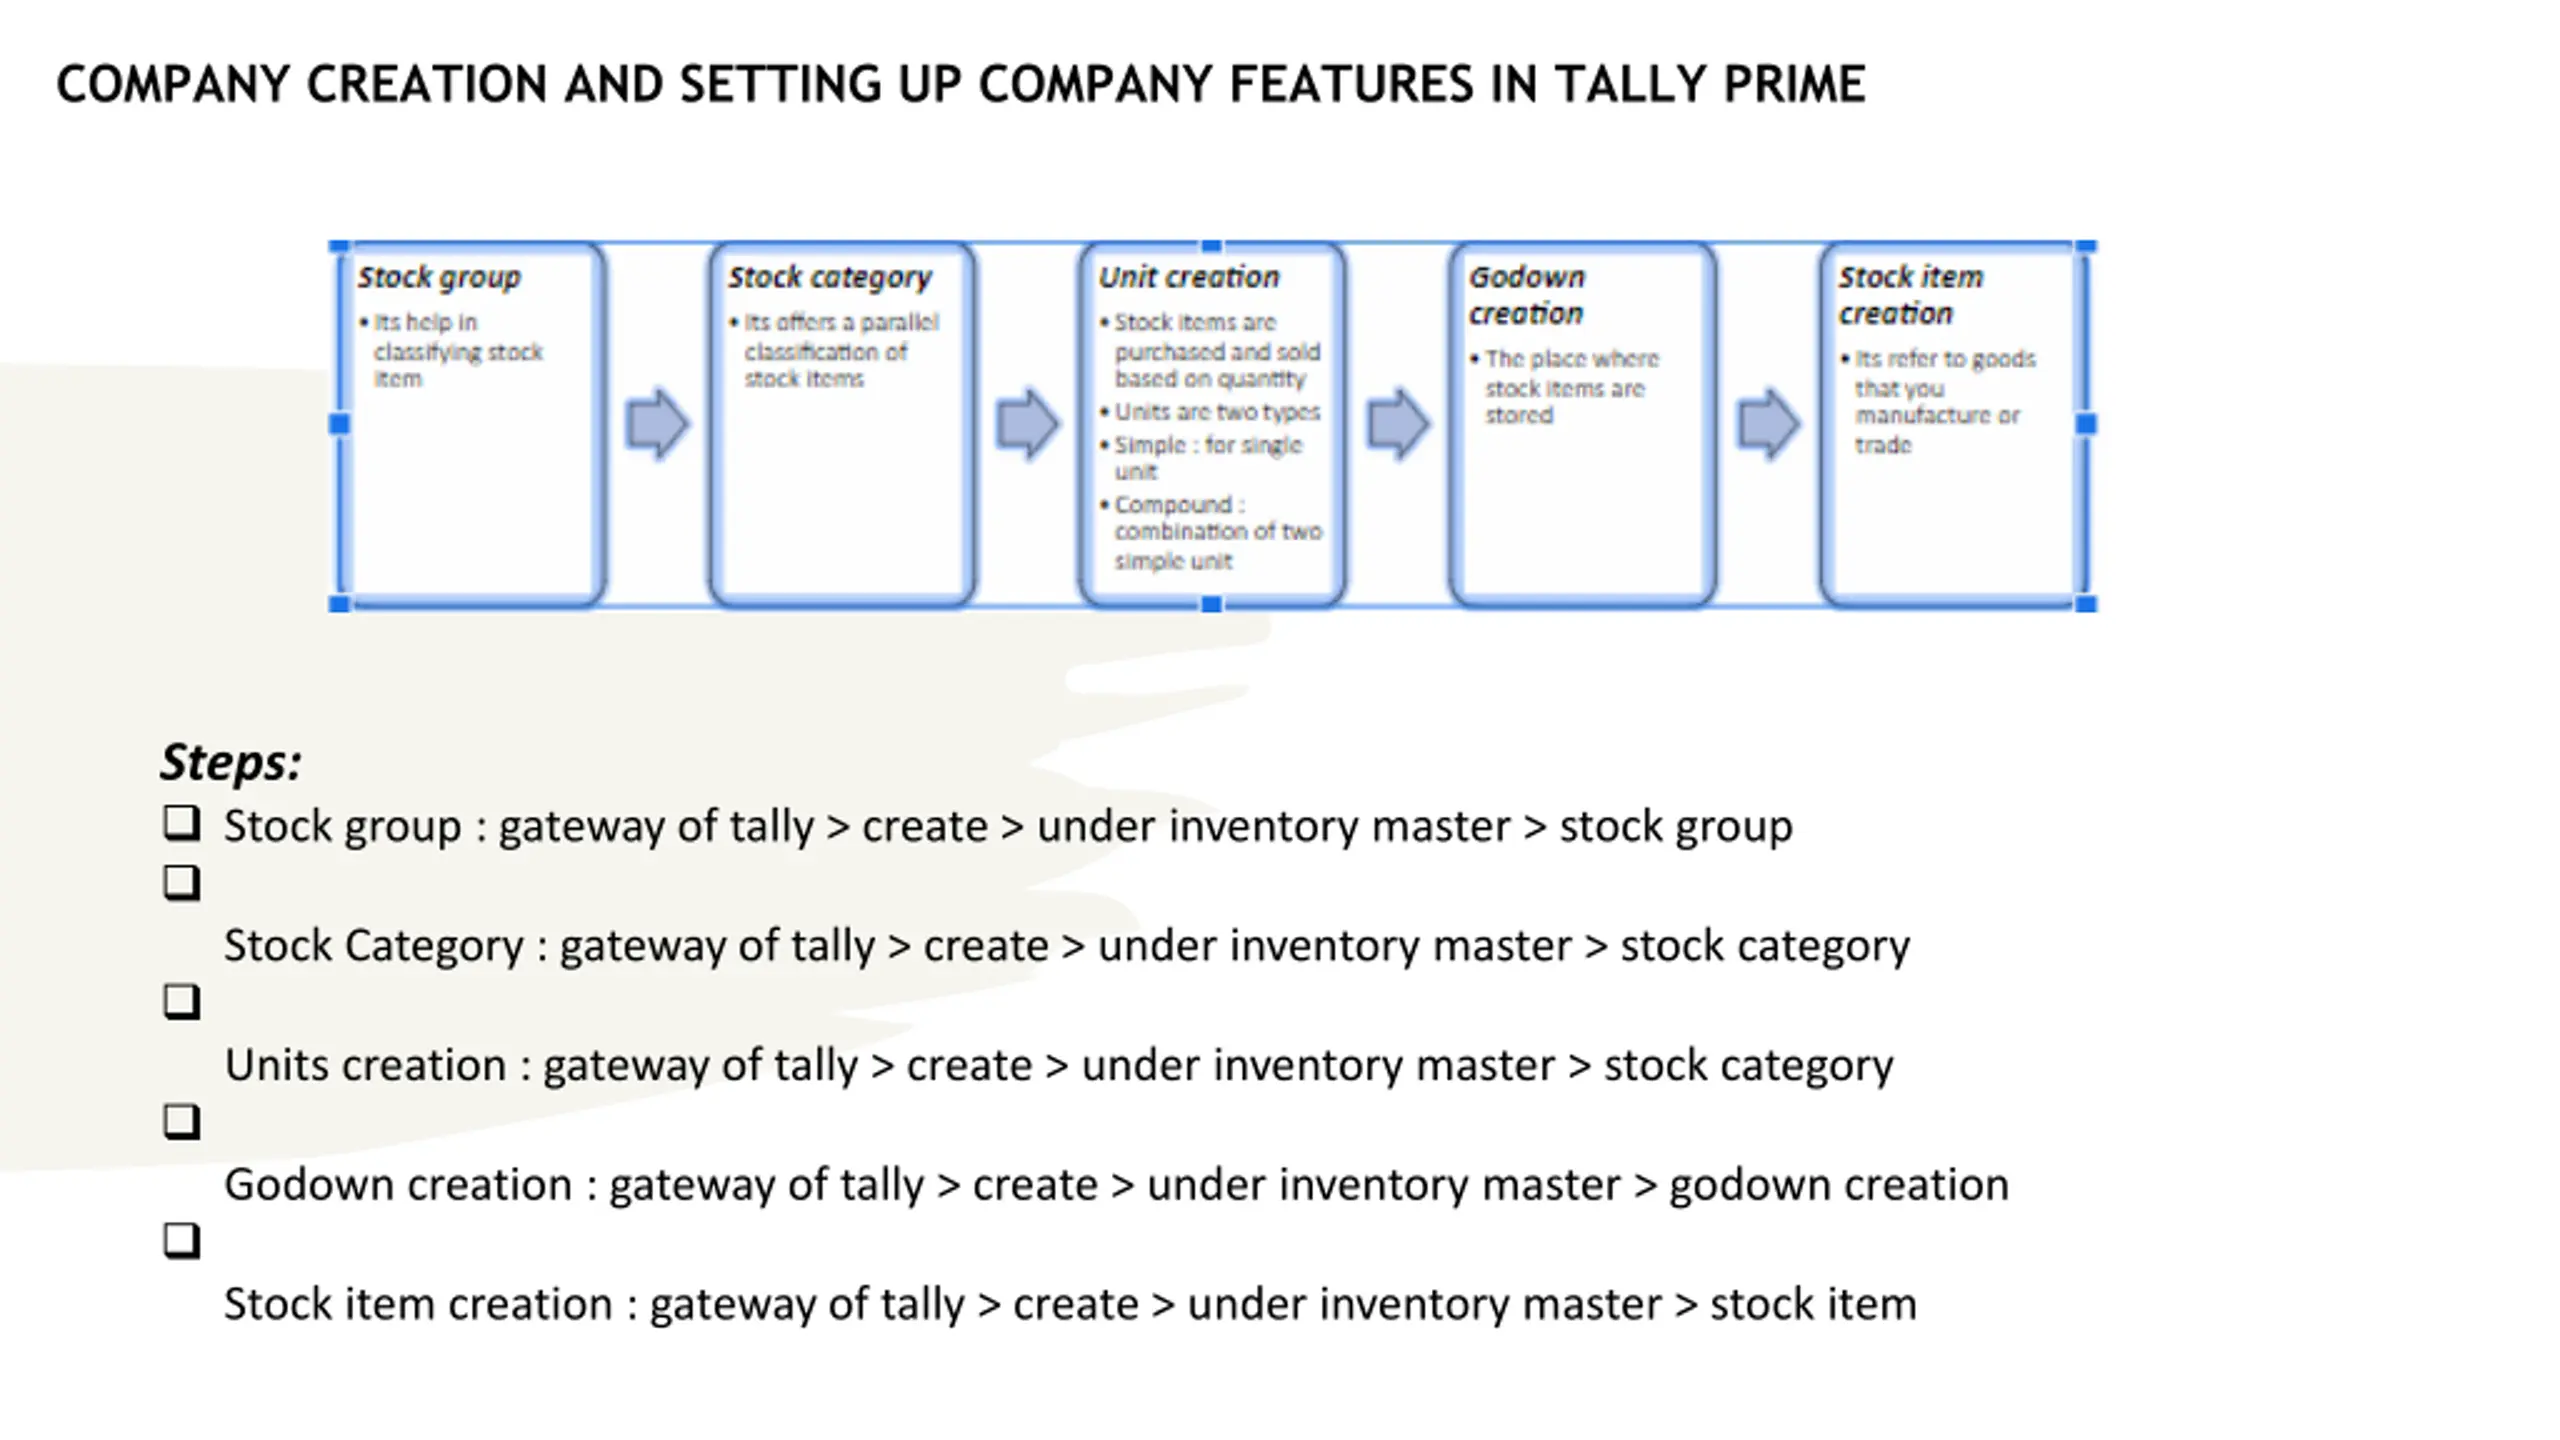Select the bottom-center handle of the diagram
This screenshot has width=2560, height=1440.
[1211, 603]
